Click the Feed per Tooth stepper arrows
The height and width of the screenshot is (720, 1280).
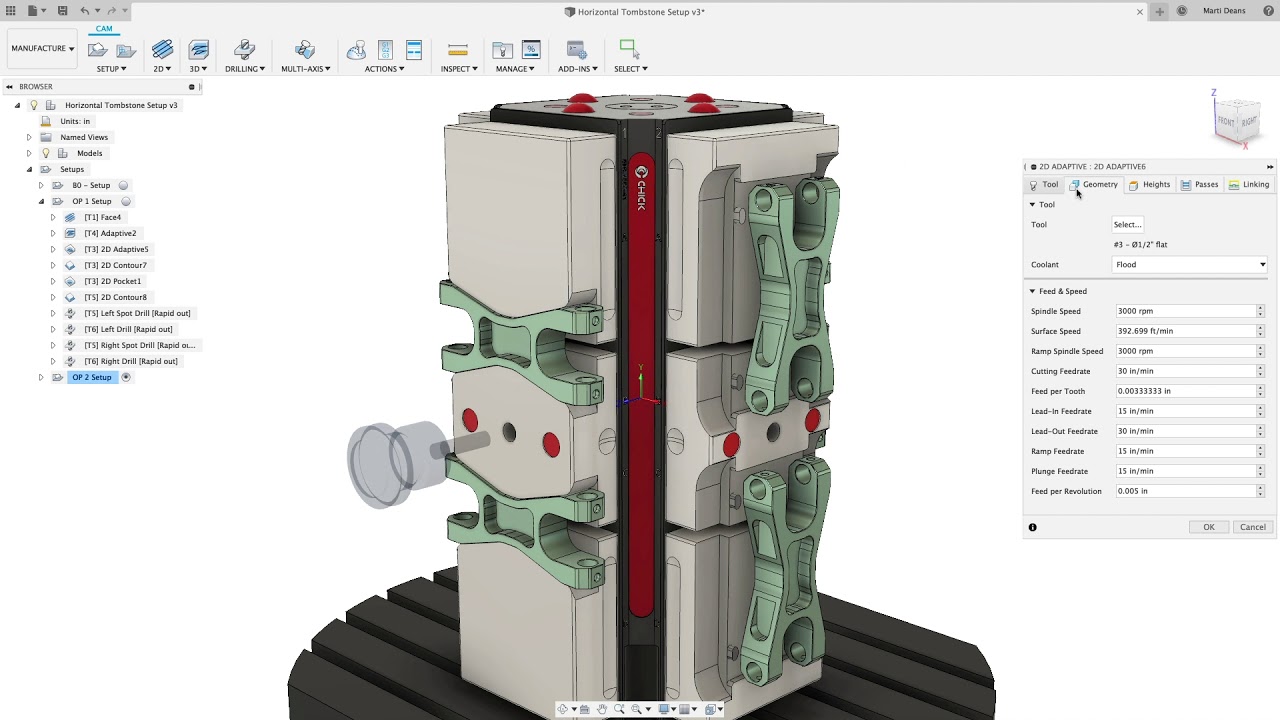point(1260,391)
